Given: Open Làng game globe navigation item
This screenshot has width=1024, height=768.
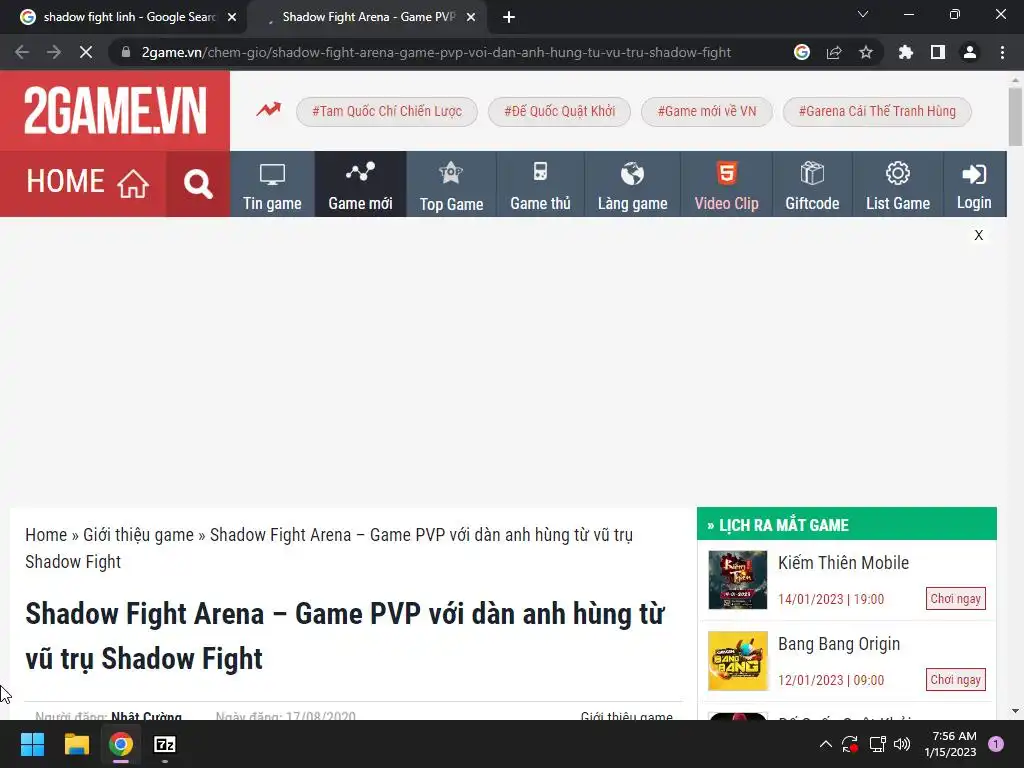Looking at the screenshot, I should pyautogui.click(x=632, y=184).
